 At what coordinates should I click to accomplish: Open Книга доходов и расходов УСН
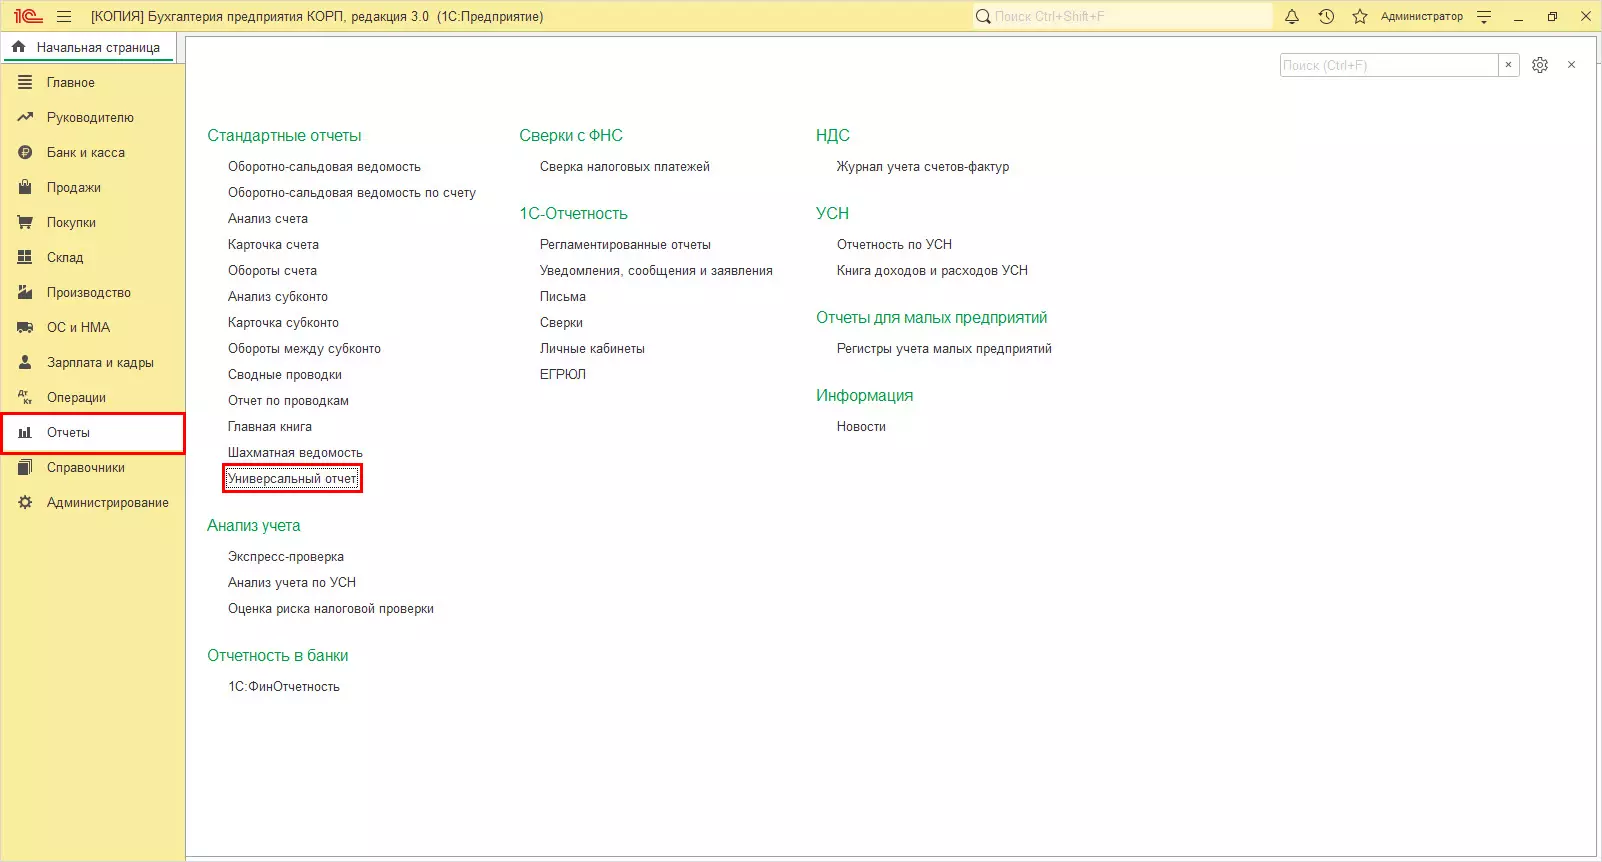932,270
